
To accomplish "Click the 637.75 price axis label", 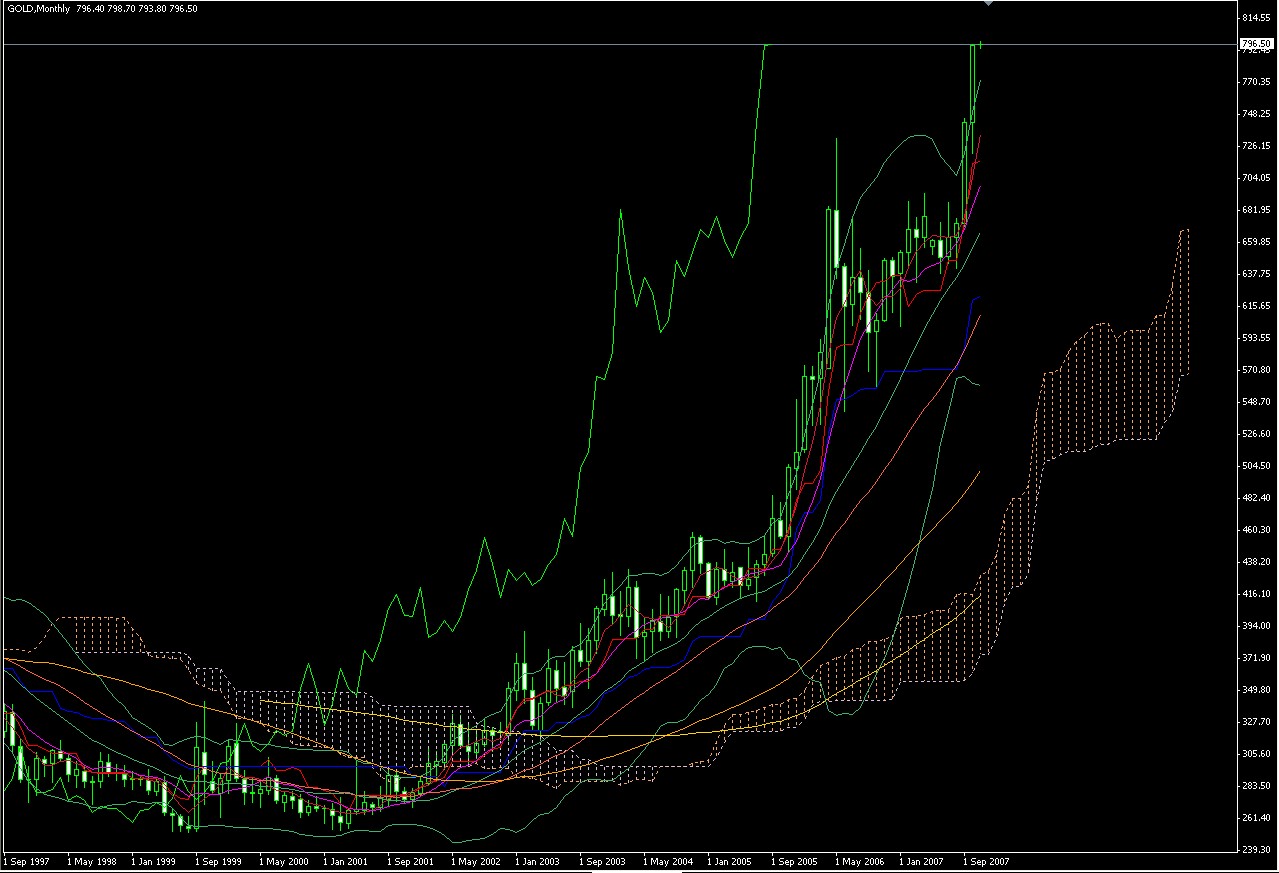I will coord(1256,274).
